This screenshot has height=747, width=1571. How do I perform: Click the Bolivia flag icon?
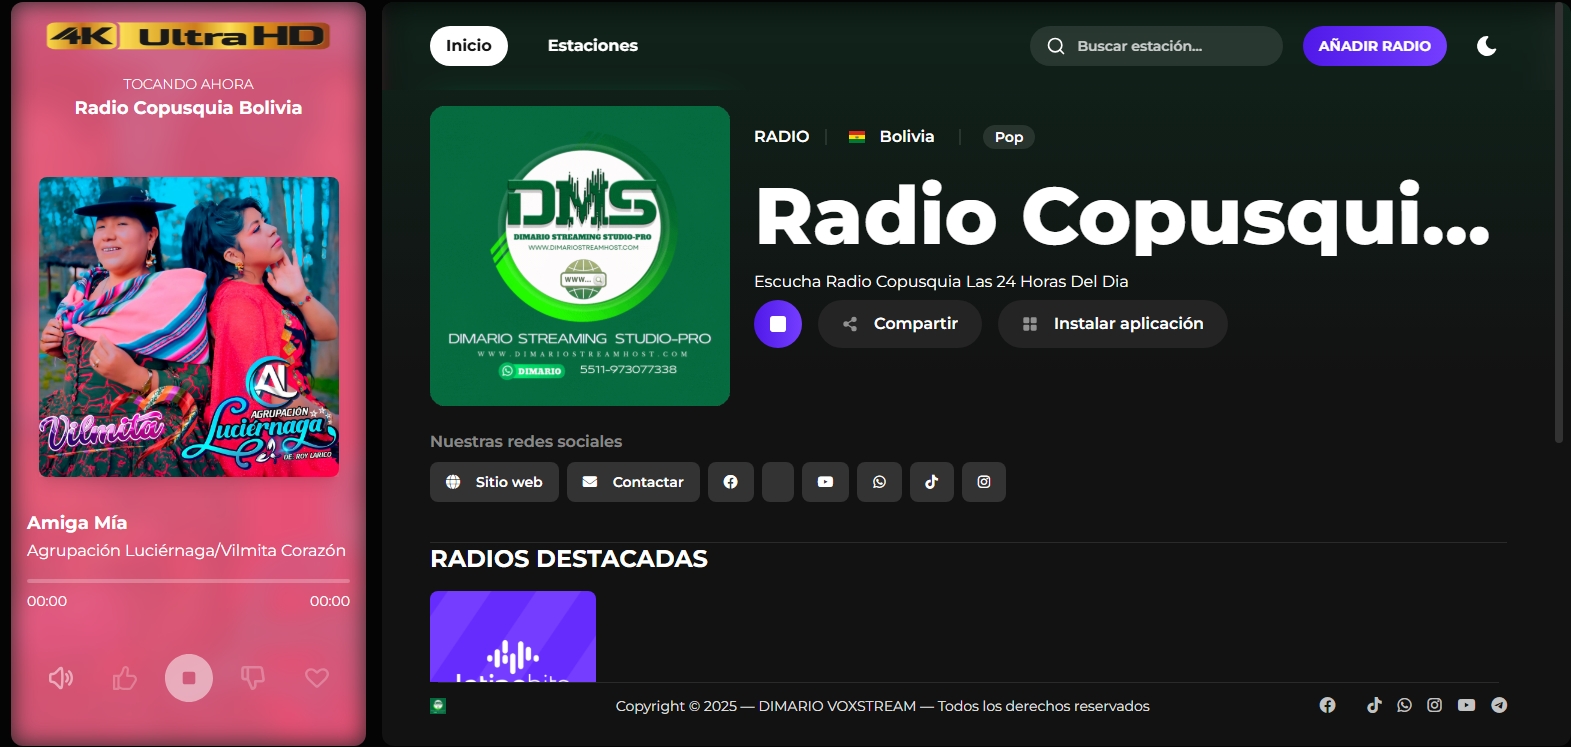point(857,137)
